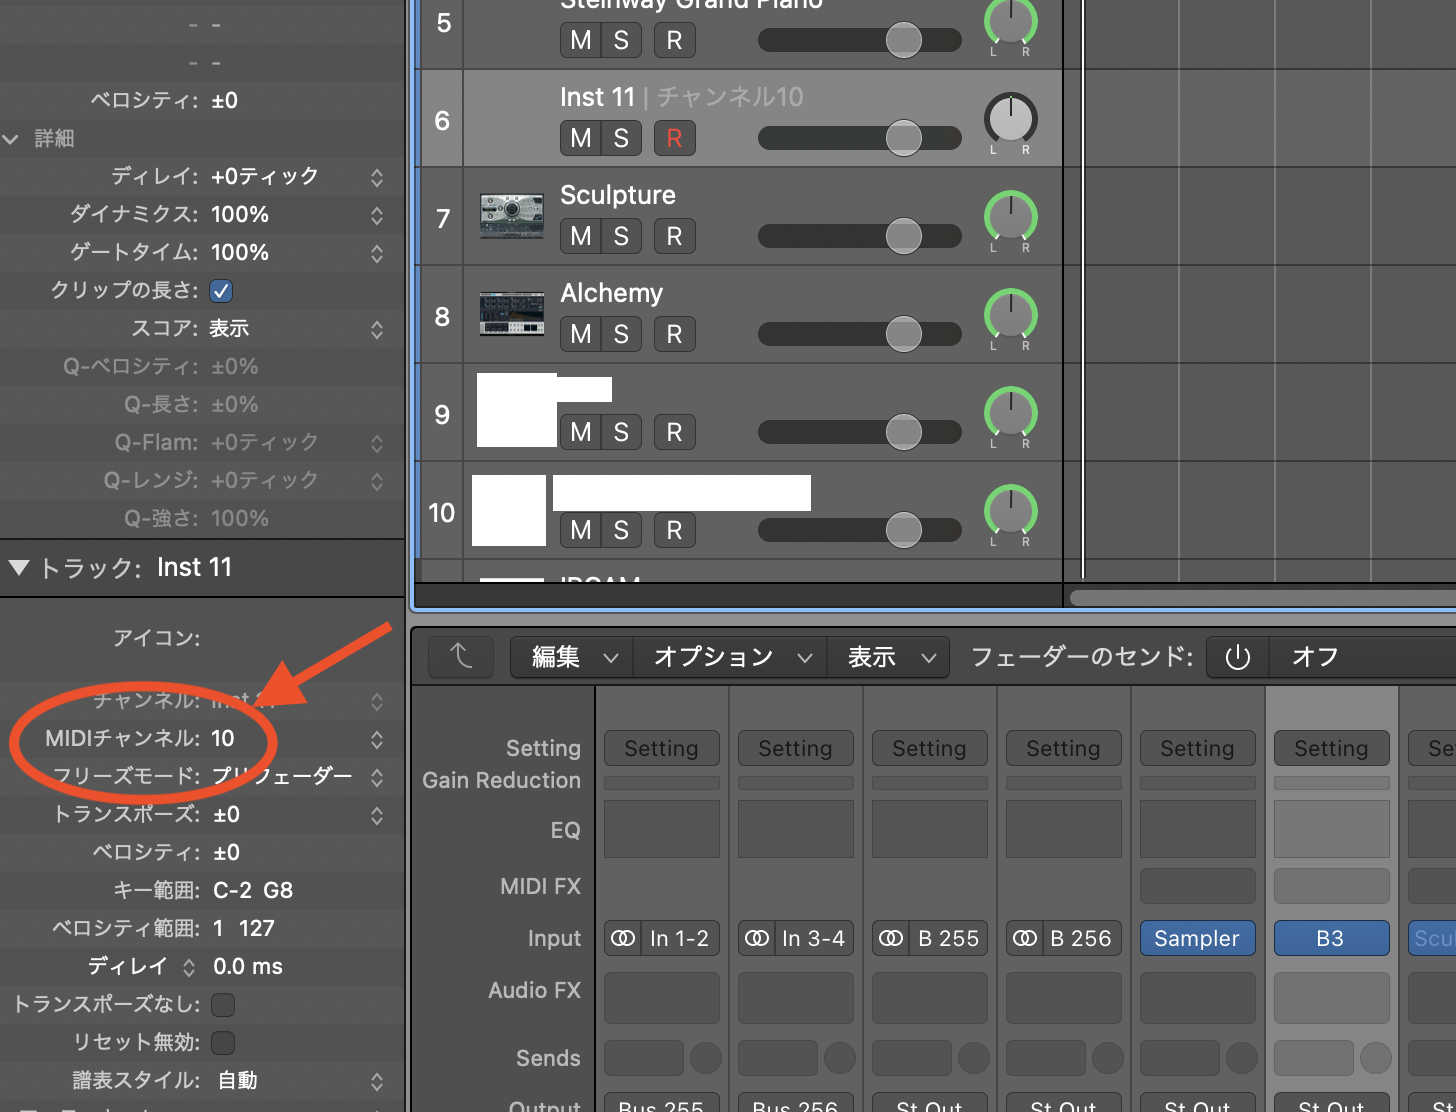Viewport: 1456px width, 1112px height.
Task: Uncheck the クリップの長さ checkbox
Action: [x=221, y=291]
